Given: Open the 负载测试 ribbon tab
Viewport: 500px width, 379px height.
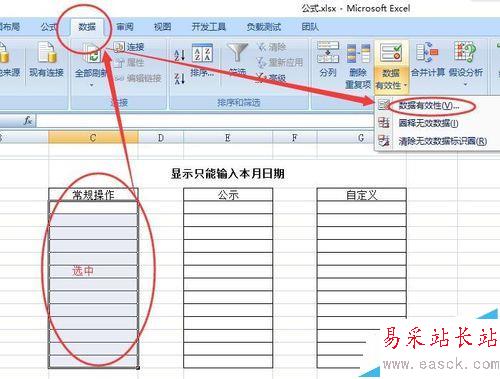Looking at the screenshot, I should point(264,27).
